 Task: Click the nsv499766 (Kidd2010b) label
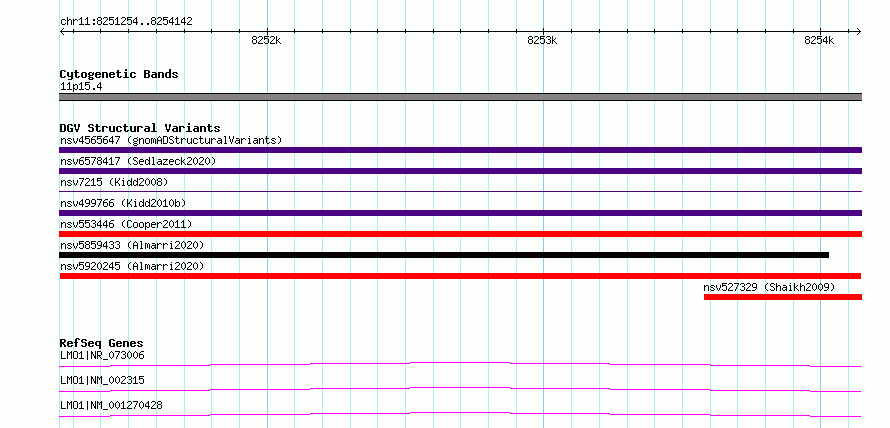pos(123,203)
